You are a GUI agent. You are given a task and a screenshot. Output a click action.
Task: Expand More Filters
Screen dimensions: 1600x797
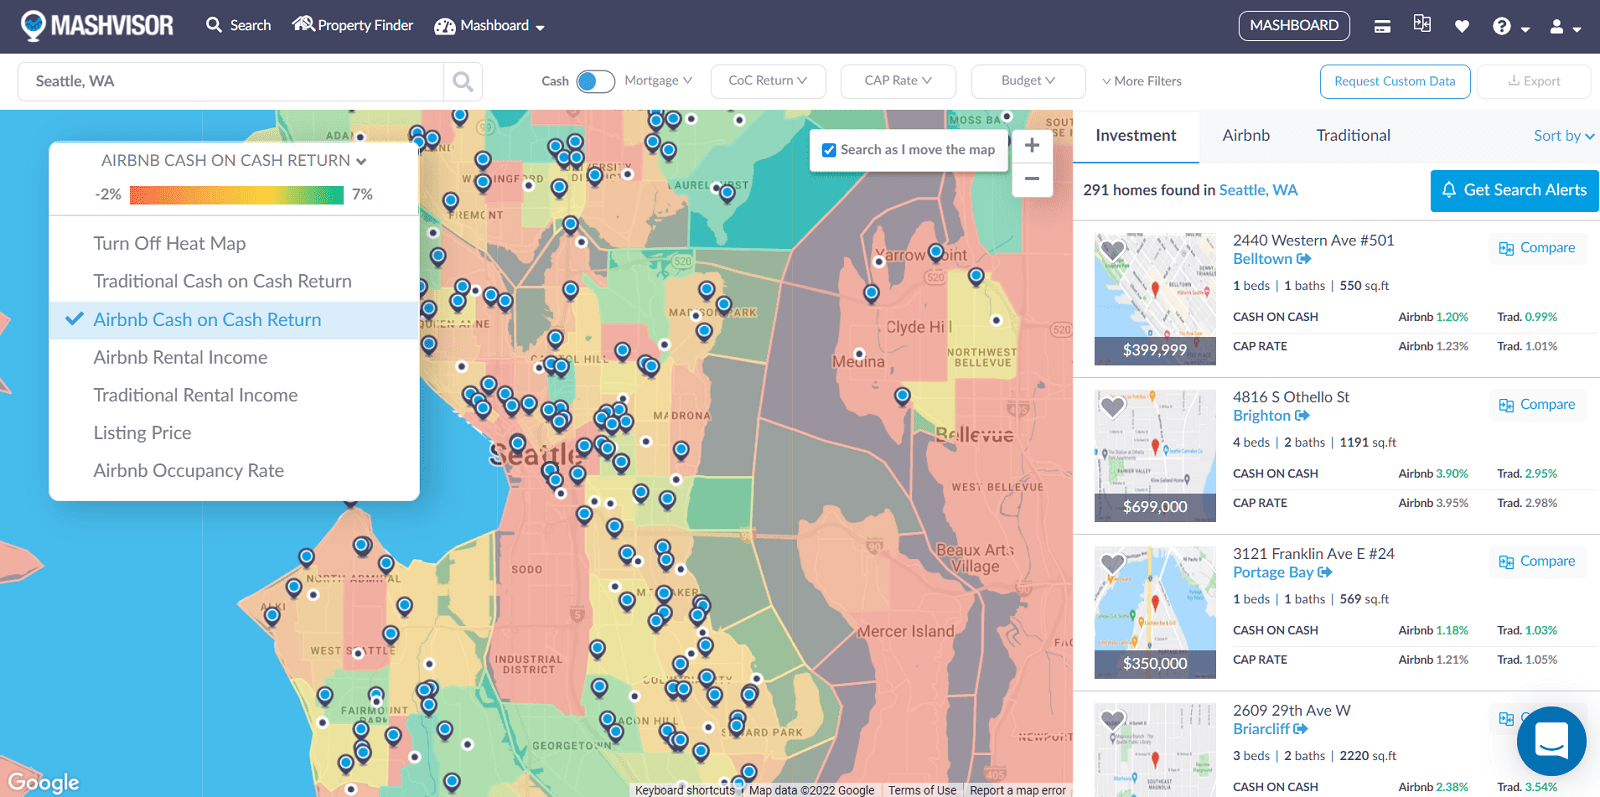1142,81
